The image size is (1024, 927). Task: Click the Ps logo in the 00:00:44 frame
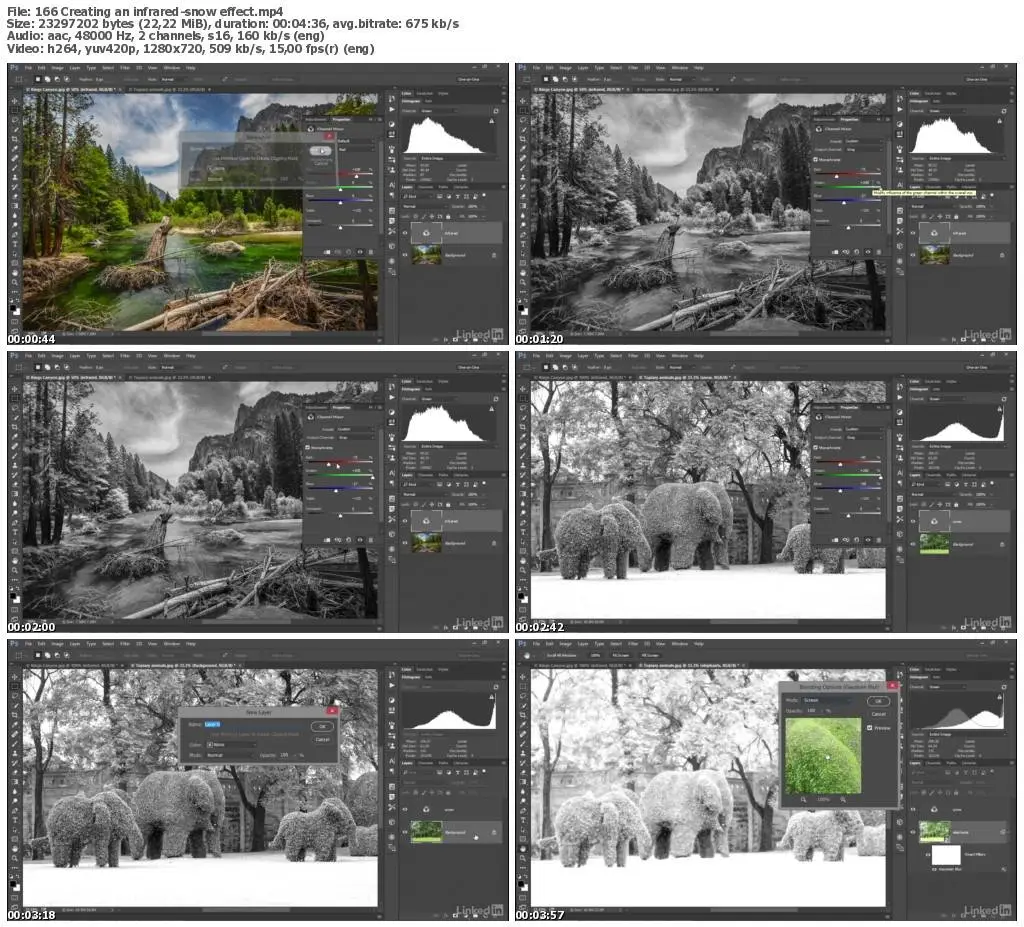pos(14,67)
